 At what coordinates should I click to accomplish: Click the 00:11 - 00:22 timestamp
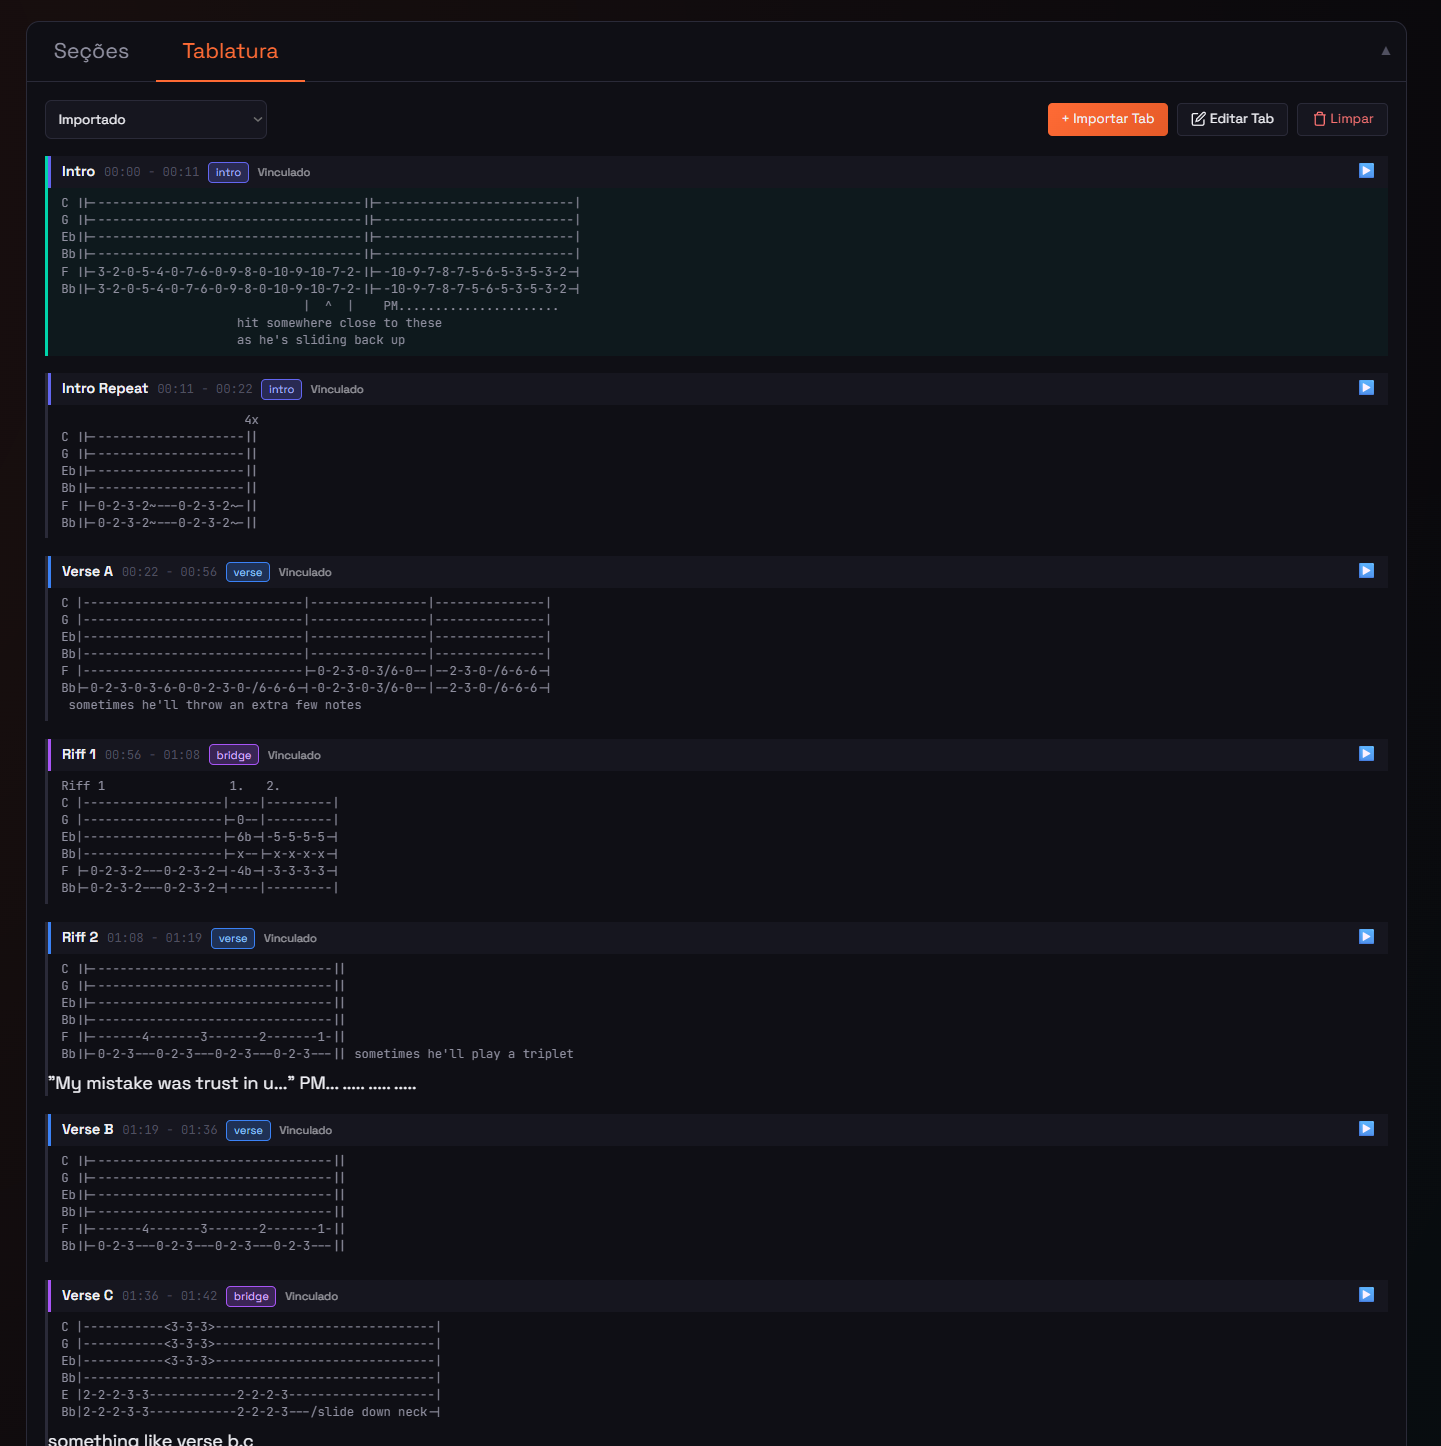click(204, 389)
